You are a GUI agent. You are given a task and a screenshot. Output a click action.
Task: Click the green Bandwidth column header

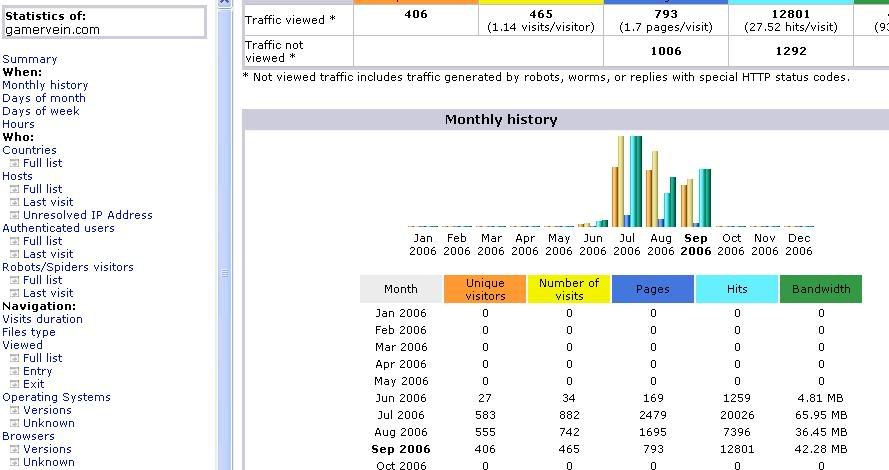tap(820, 289)
